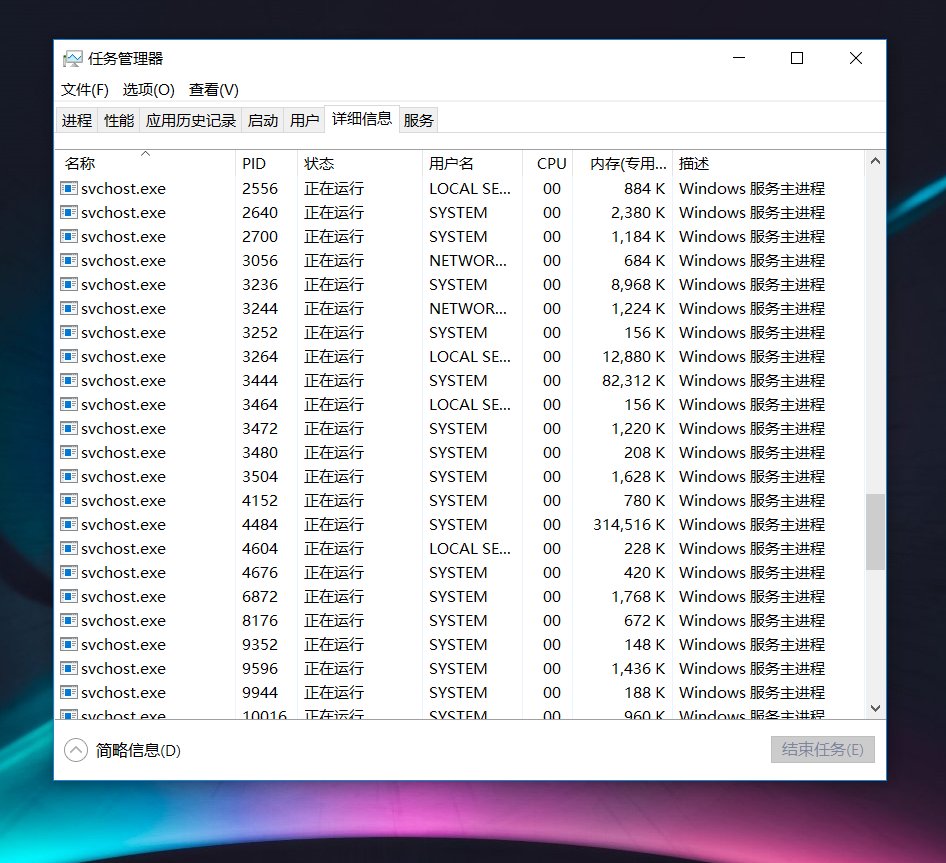Select memory value 8,968 K
The width and height of the screenshot is (946, 863).
[x=638, y=284]
